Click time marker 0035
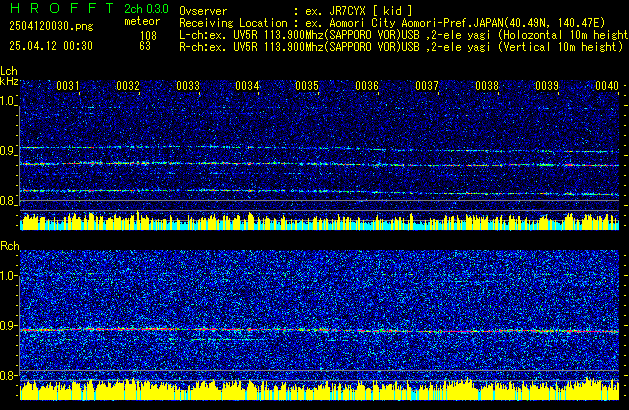Image resolution: width=629 pixels, height=410 pixels. [x=307, y=86]
